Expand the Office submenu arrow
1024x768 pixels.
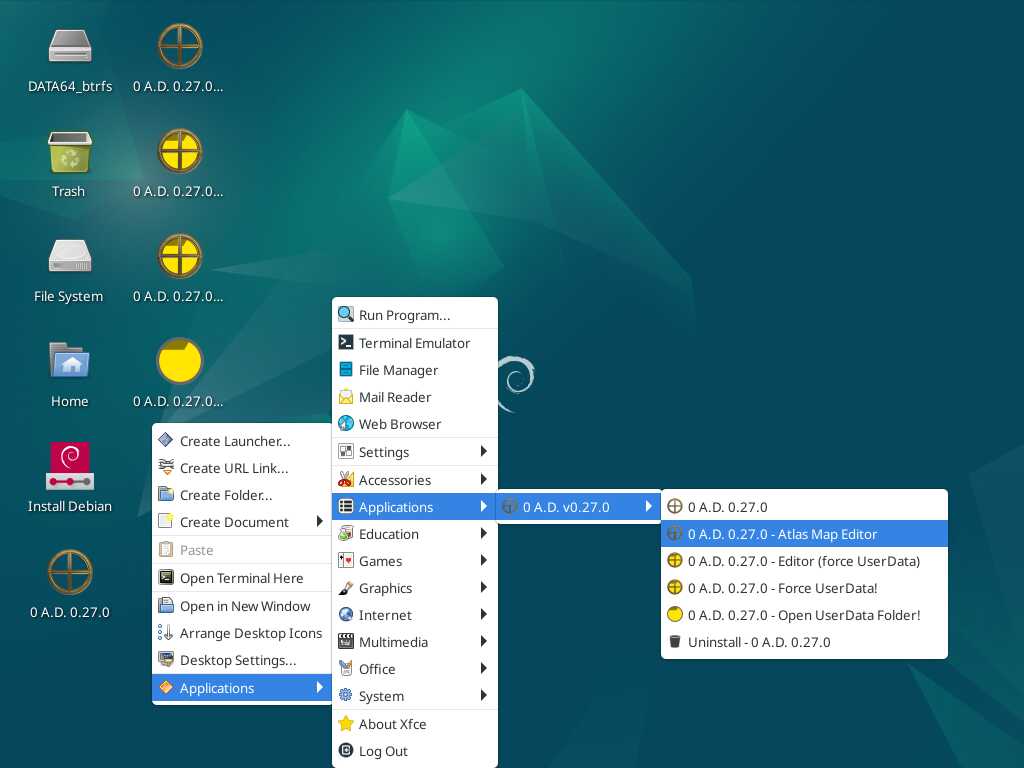[483, 669]
